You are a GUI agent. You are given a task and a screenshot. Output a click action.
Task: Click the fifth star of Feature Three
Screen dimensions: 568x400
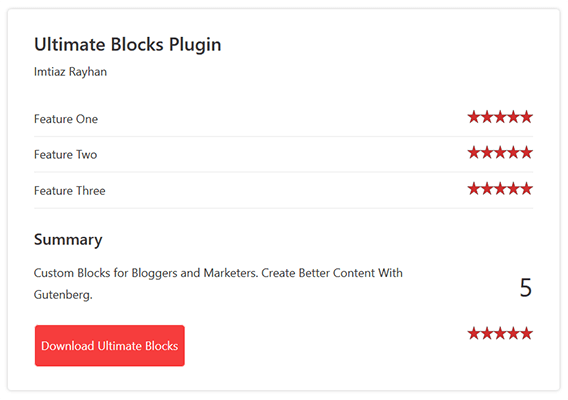[x=526, y=189]
